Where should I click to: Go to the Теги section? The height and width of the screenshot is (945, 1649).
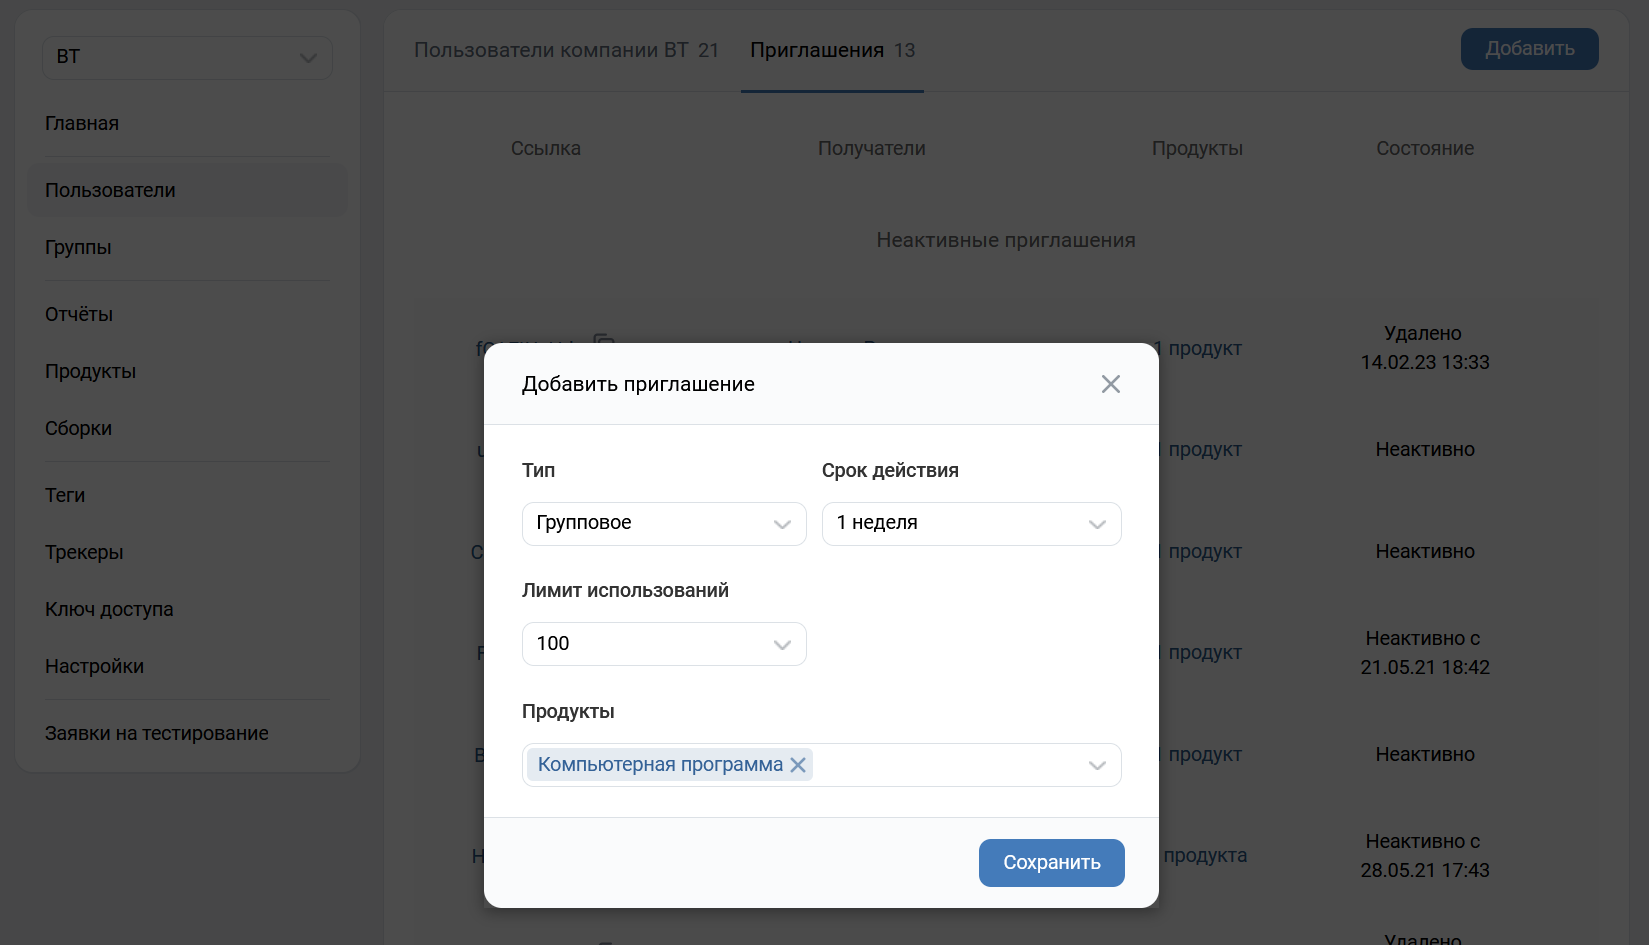click(x=64, y=495)
